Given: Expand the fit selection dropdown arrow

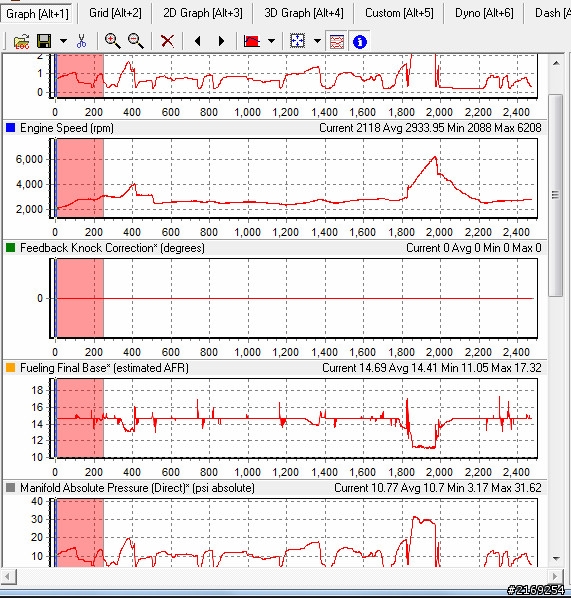Looking at the screenshot, I should (x=317, y=41).
